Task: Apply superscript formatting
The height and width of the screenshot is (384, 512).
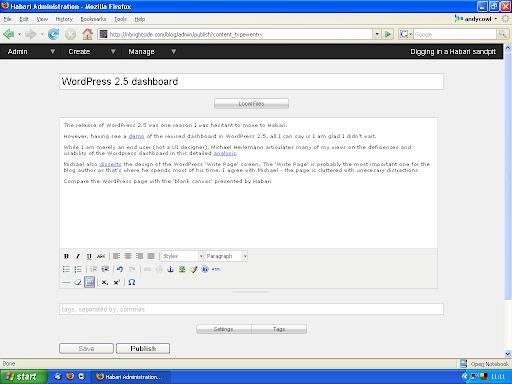Action: (x=116, y=282)
